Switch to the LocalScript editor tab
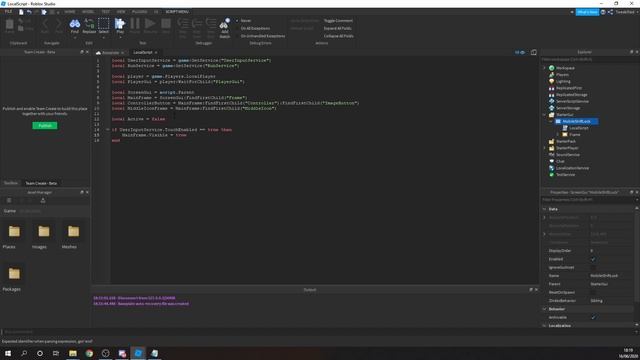Viewport: 640px width, 360px height. pyautogui.click(x=144, y=52)
